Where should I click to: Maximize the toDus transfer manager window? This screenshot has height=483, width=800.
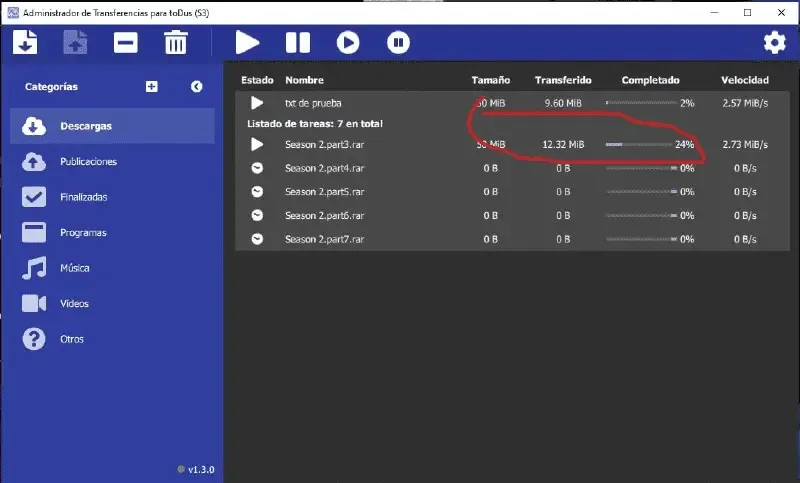[x=747, y=12]
